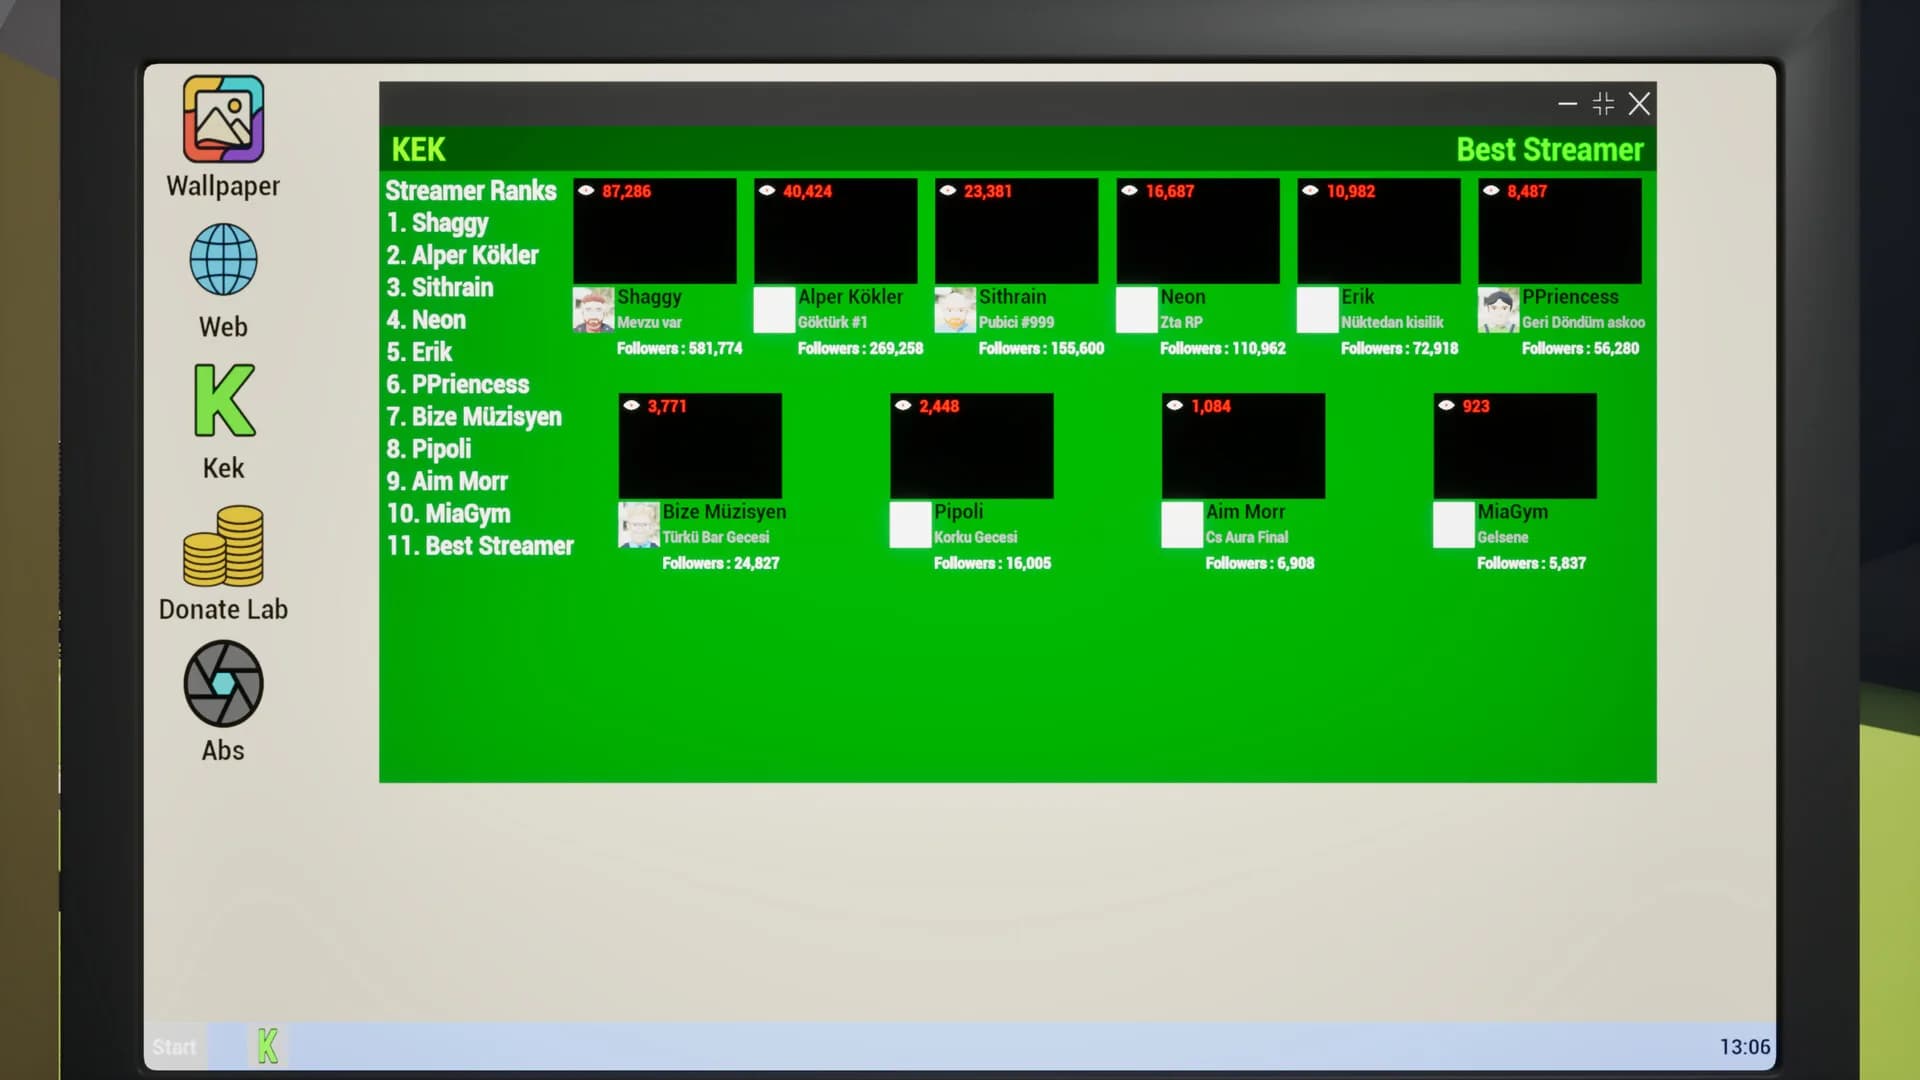
Task: Open Neon's Zta RP stream thumbnail
Action: pos(1198,231)
